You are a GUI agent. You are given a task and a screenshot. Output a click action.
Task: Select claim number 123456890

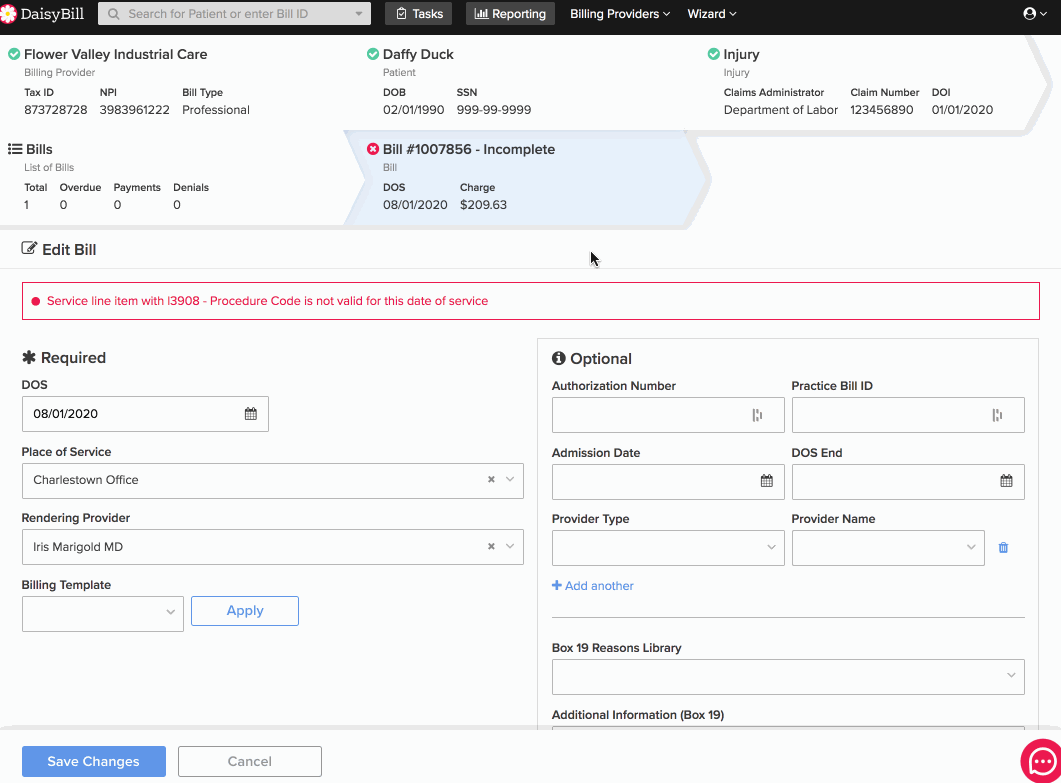pos(882,110)
